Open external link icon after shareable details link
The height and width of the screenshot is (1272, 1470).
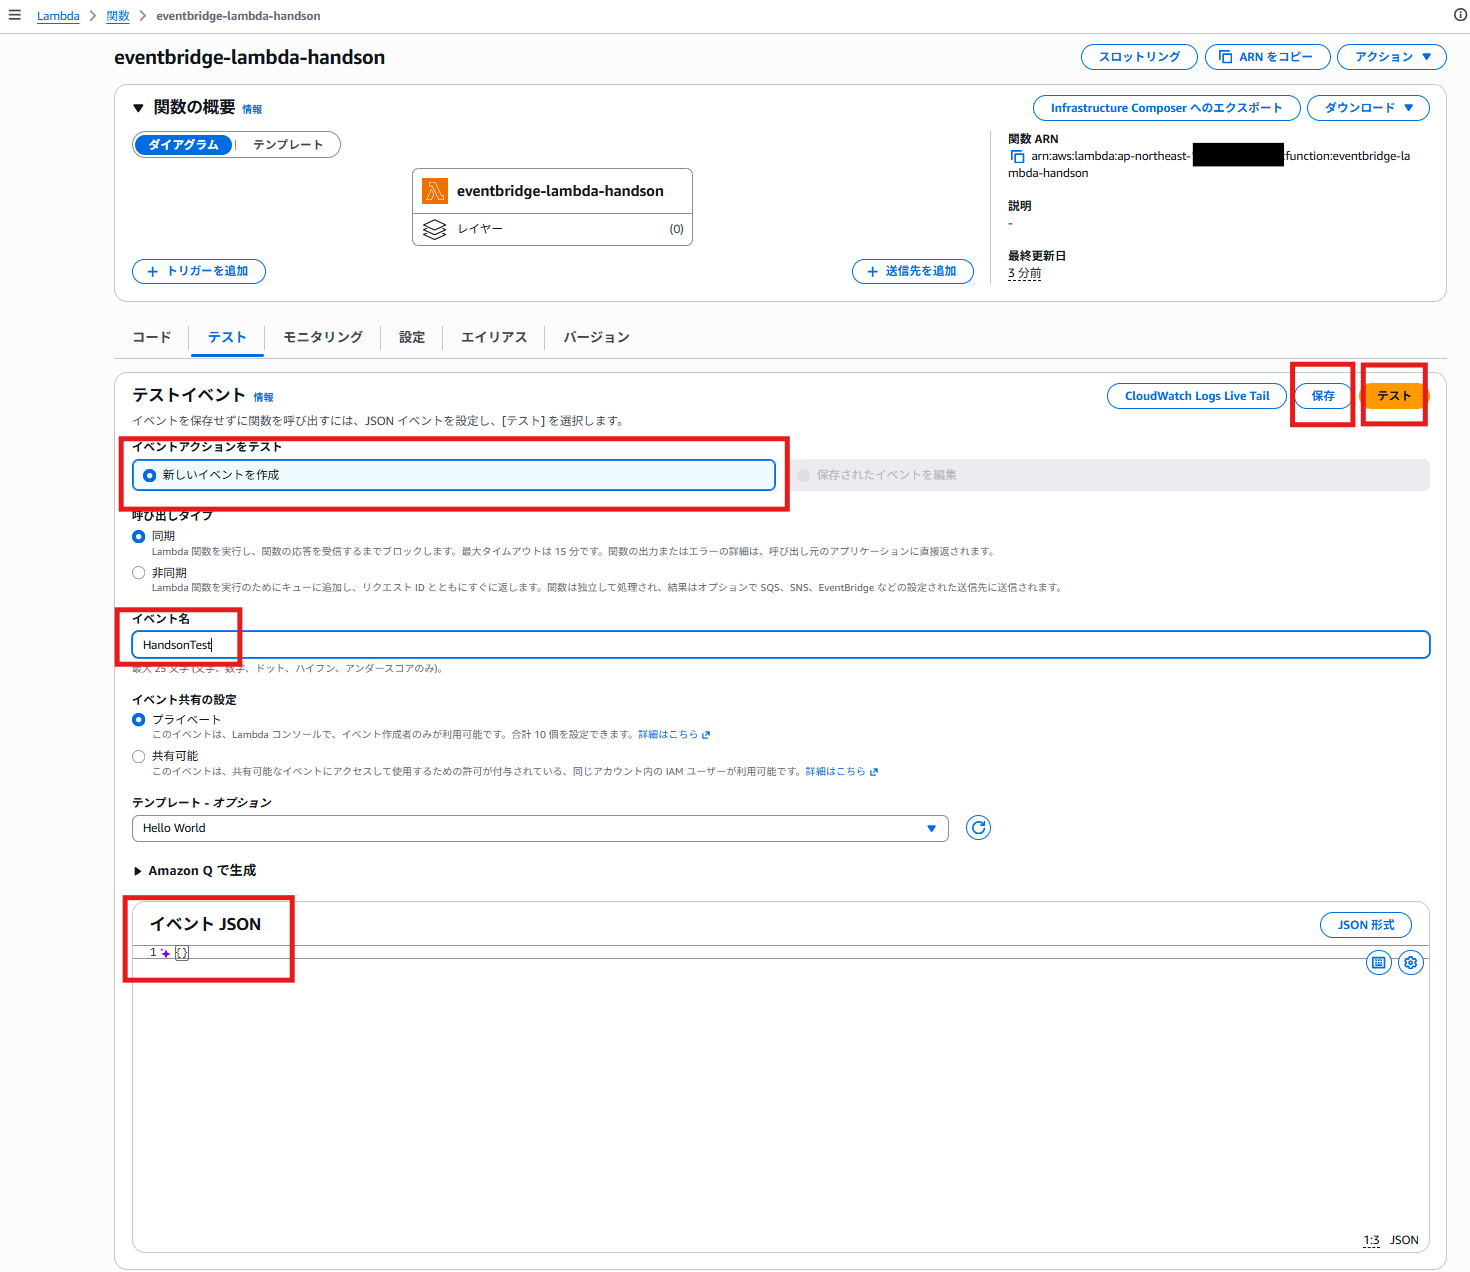click(x=874, y=772)
